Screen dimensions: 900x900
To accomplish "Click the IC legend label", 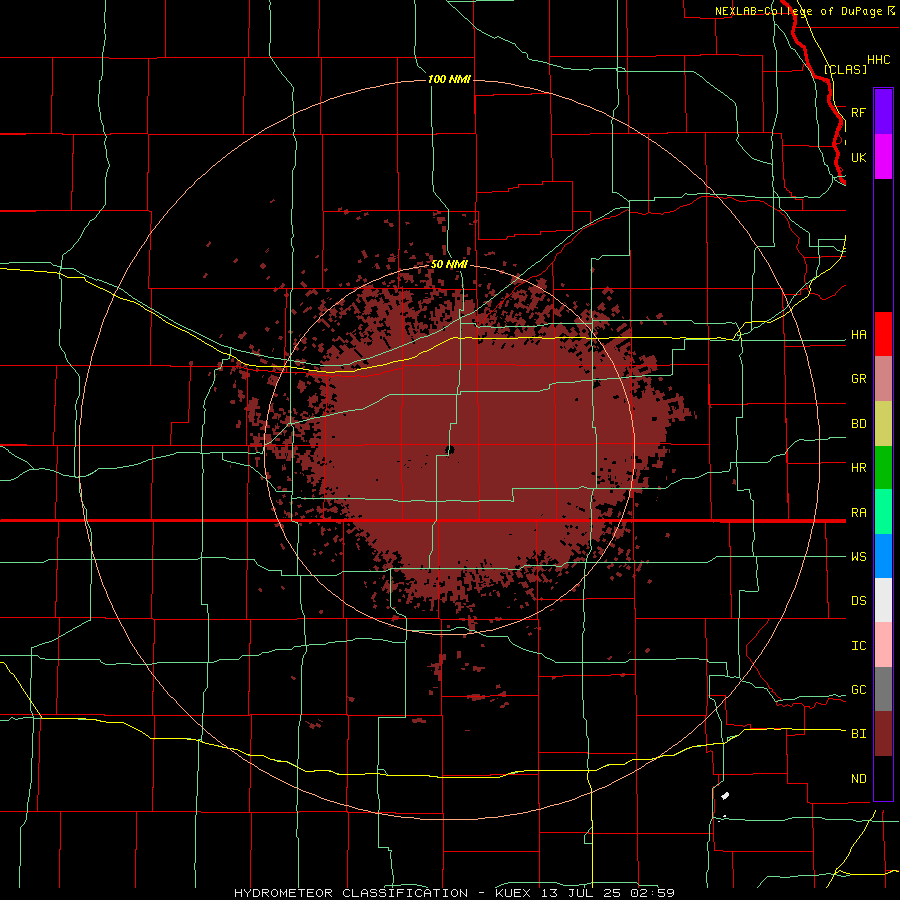I will [858, 645].
